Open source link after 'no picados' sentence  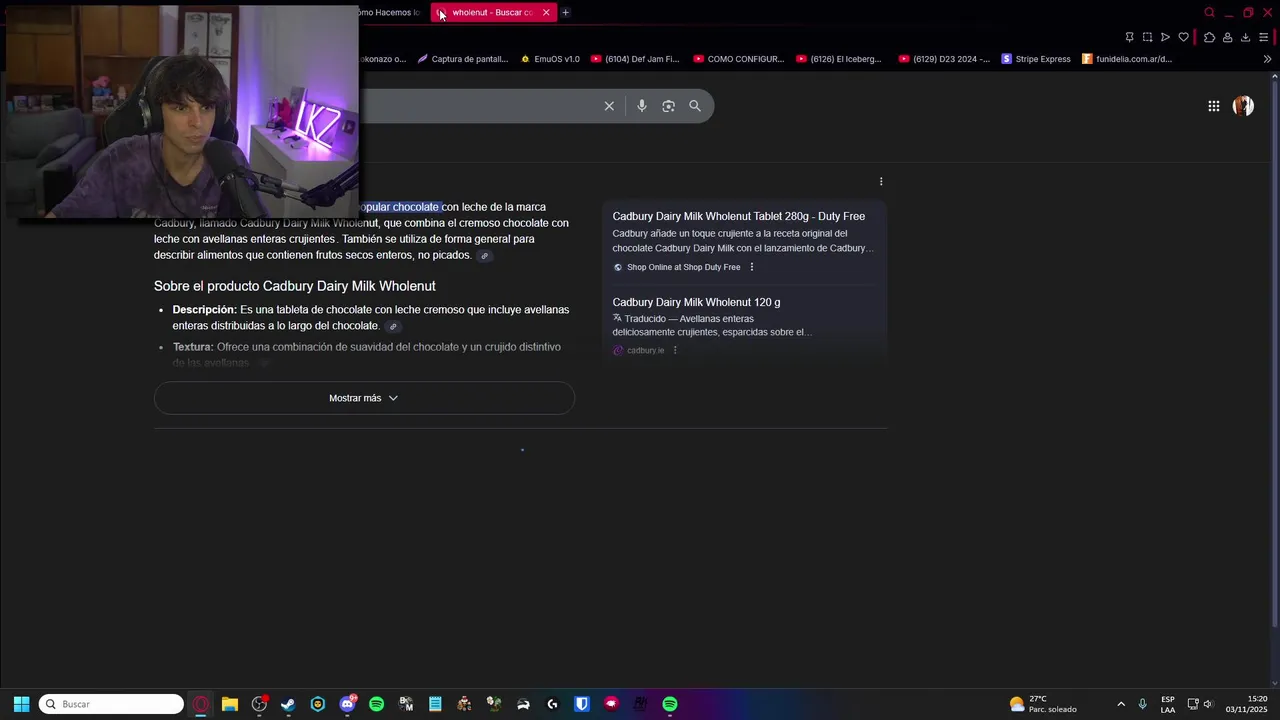(485, 256)
